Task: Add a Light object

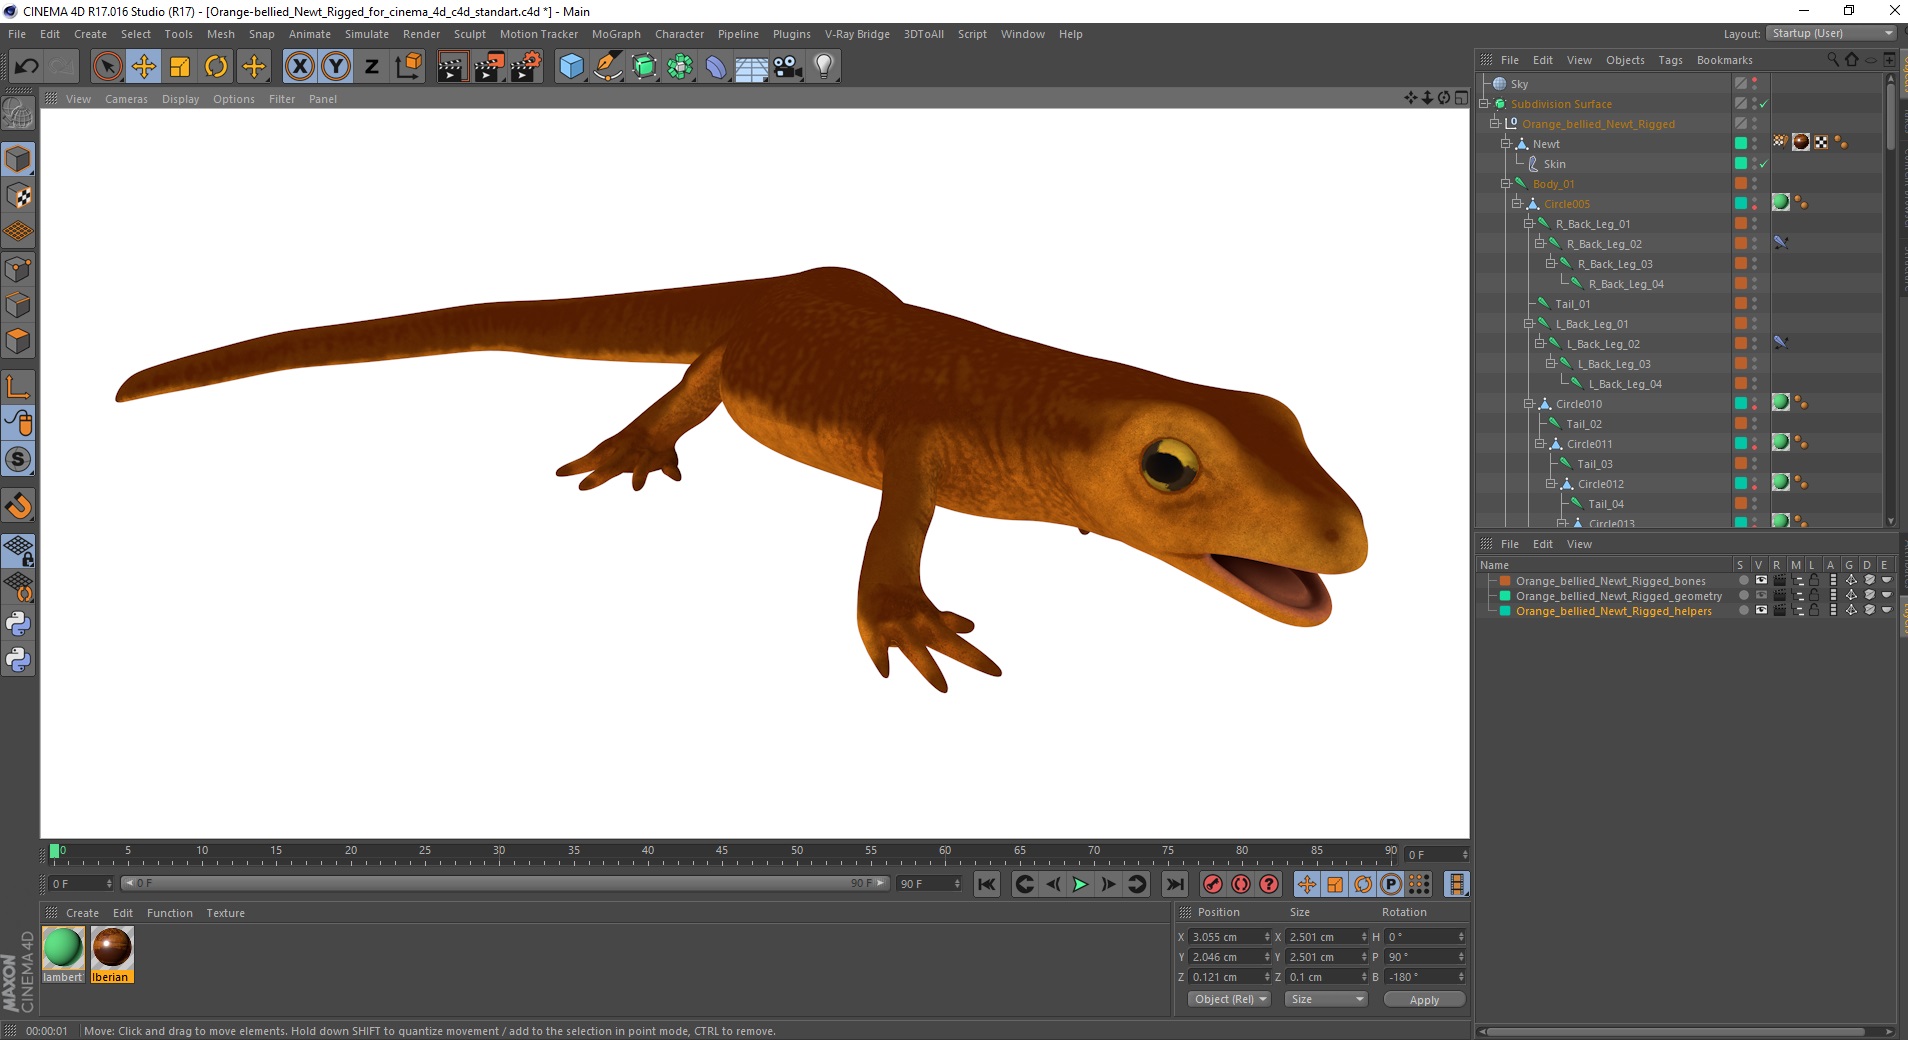Action: coord(824,67)
